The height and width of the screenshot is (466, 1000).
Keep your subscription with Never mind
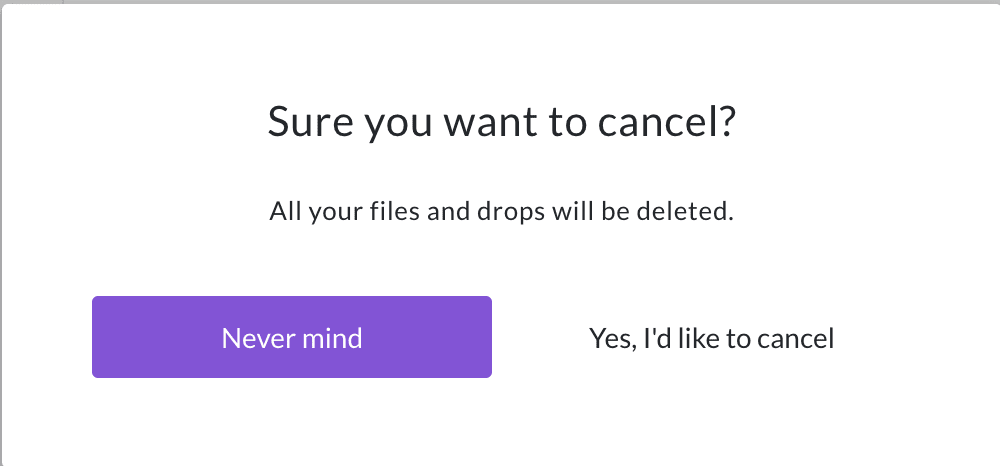[x=291, y=337]
